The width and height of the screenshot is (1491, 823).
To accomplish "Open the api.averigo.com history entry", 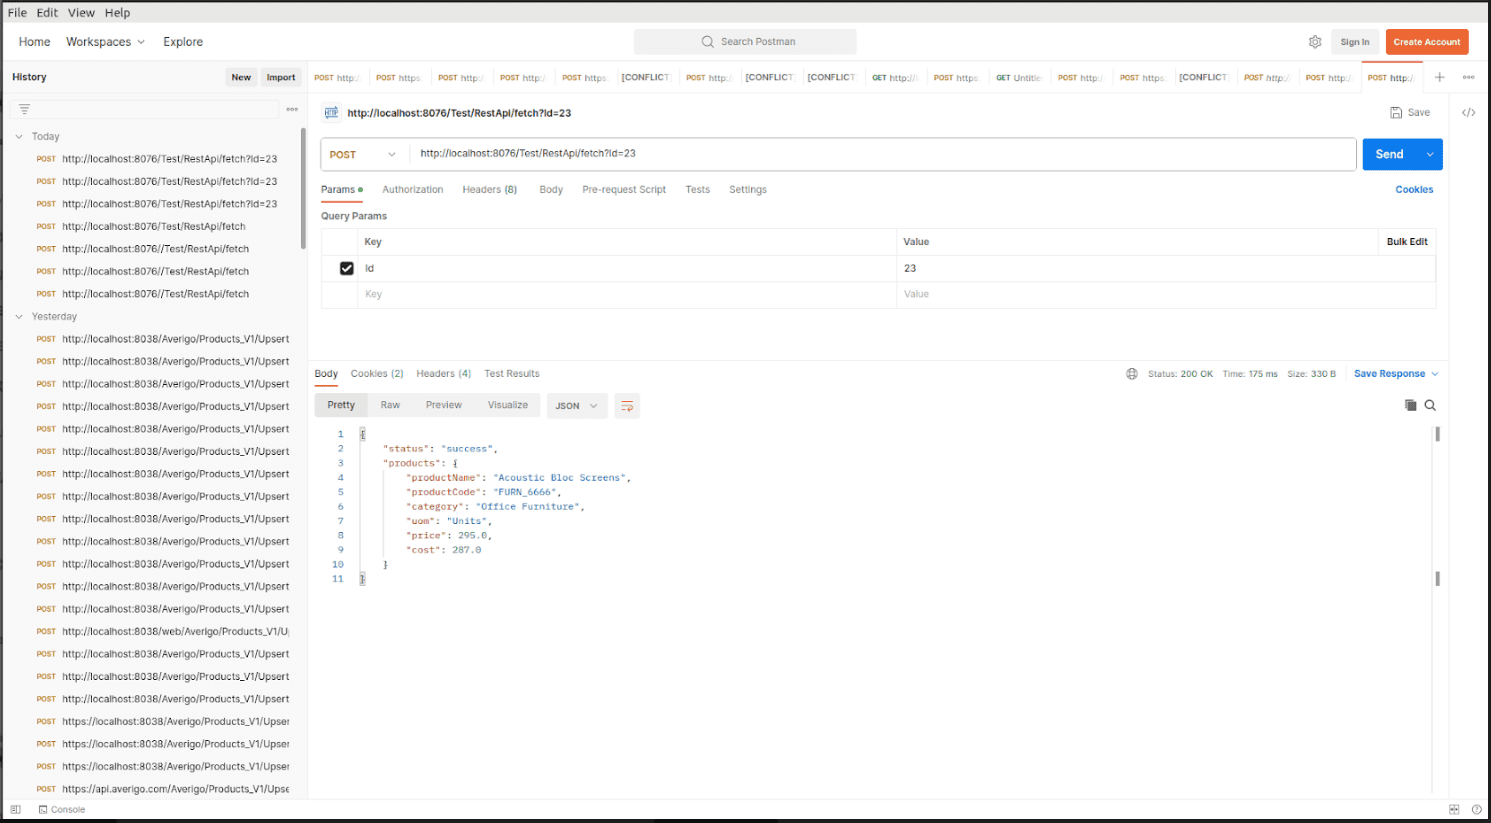I will [x=162, y=789].
